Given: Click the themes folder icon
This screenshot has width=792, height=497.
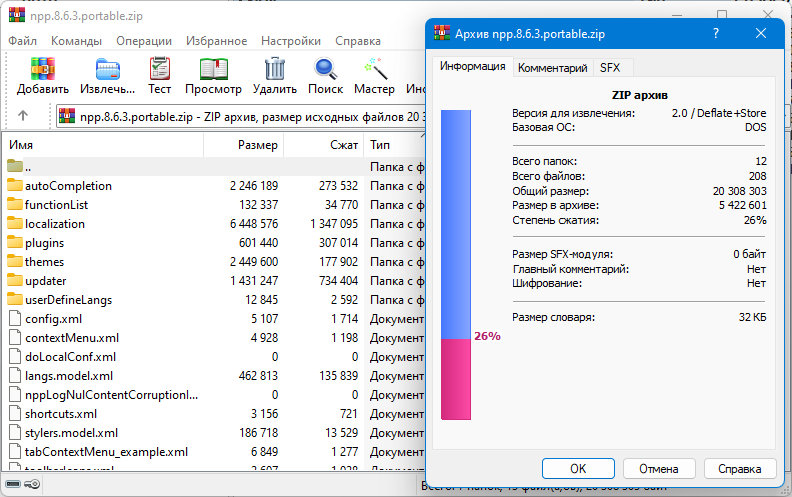Looking at the screenshot, I should click(x=15, y=262).
